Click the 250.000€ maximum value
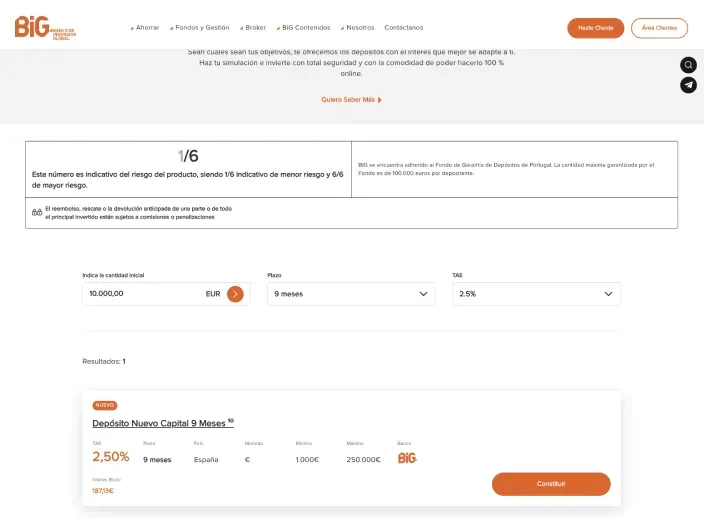Image resolution: width=704 pixels, height=528 pixels. pyautogui.click(x=363, y=460)
